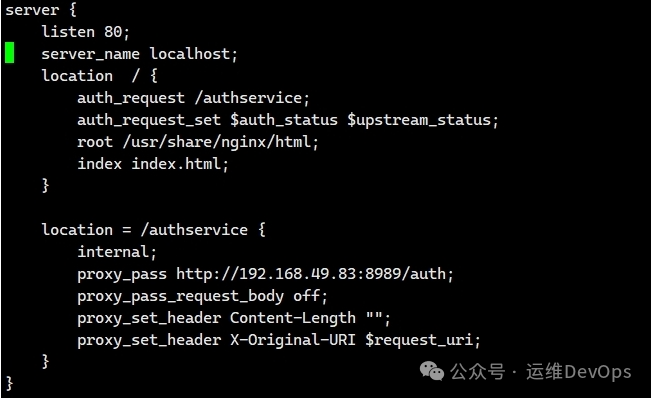Click the final closing brace of server
The image size is (651, 398).
[x=10, y=383]
